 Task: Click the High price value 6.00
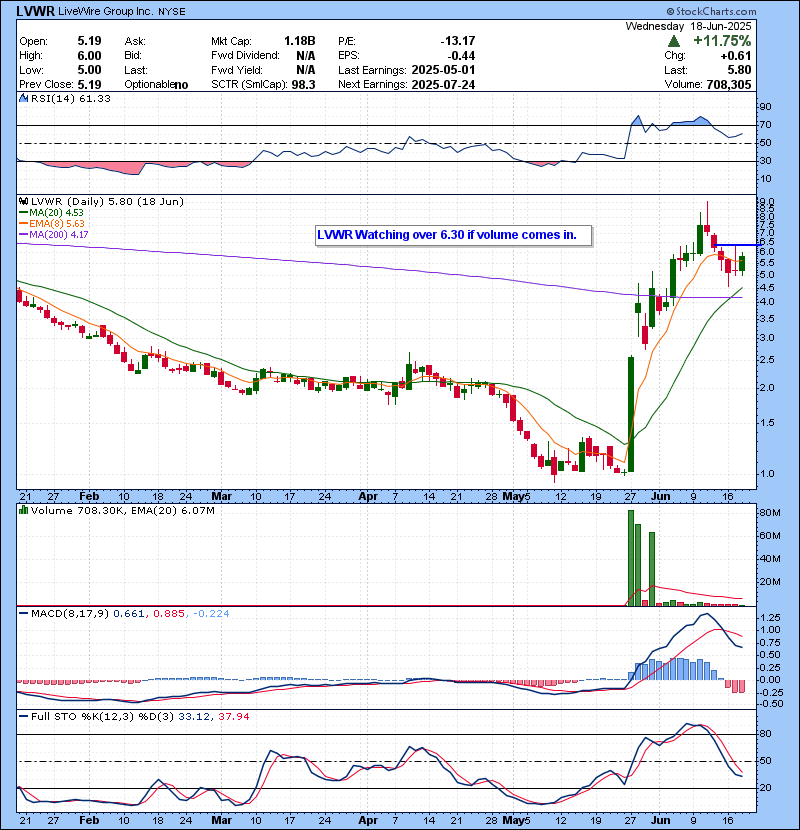[89, 56]
